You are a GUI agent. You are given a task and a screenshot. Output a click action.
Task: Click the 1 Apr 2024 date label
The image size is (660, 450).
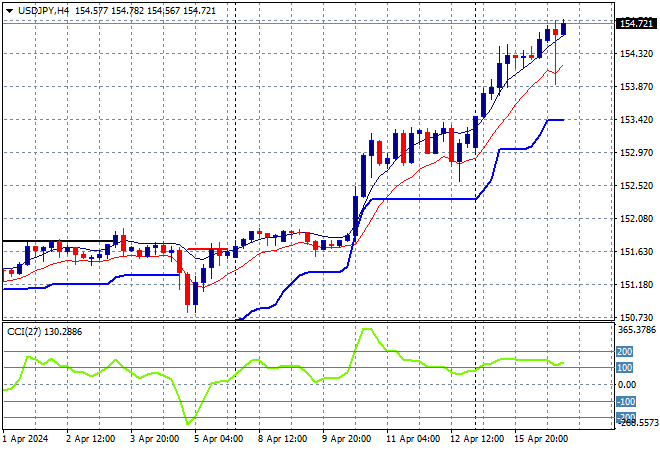coord(28,438)
